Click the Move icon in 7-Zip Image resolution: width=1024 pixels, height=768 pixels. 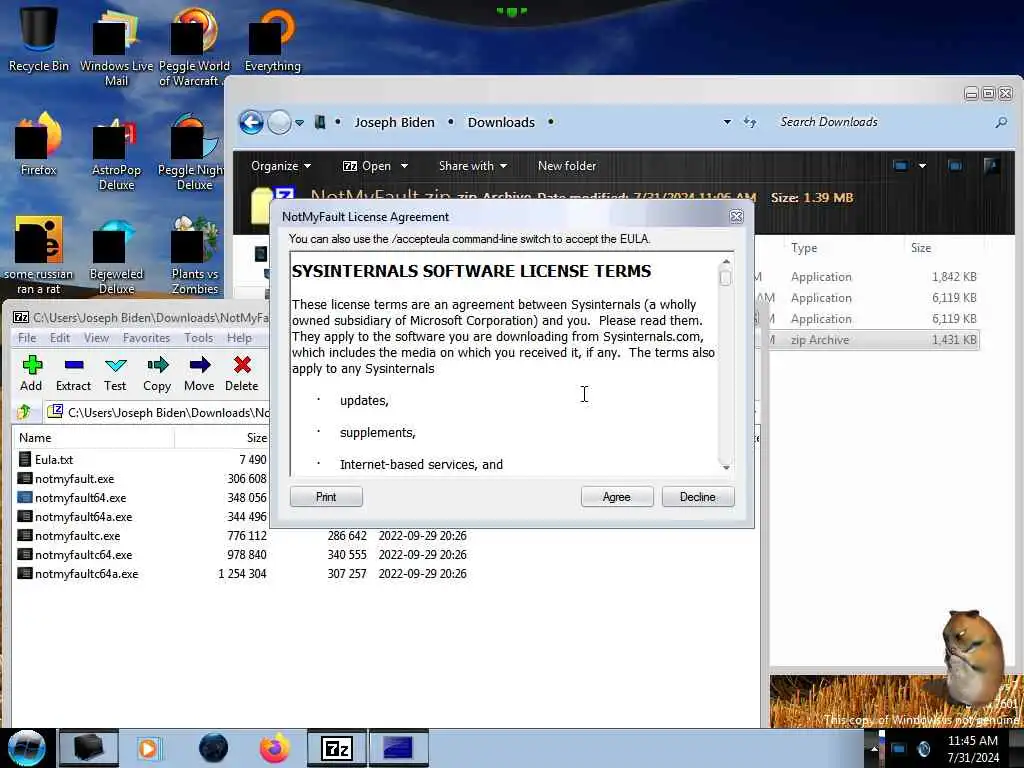(199, 373)
